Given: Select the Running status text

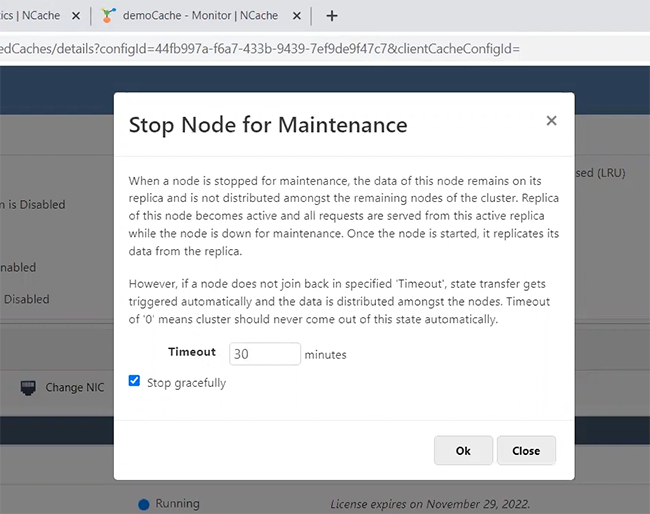Looking at the screenshot, I should pyautogui.click(x=177, y=504).
